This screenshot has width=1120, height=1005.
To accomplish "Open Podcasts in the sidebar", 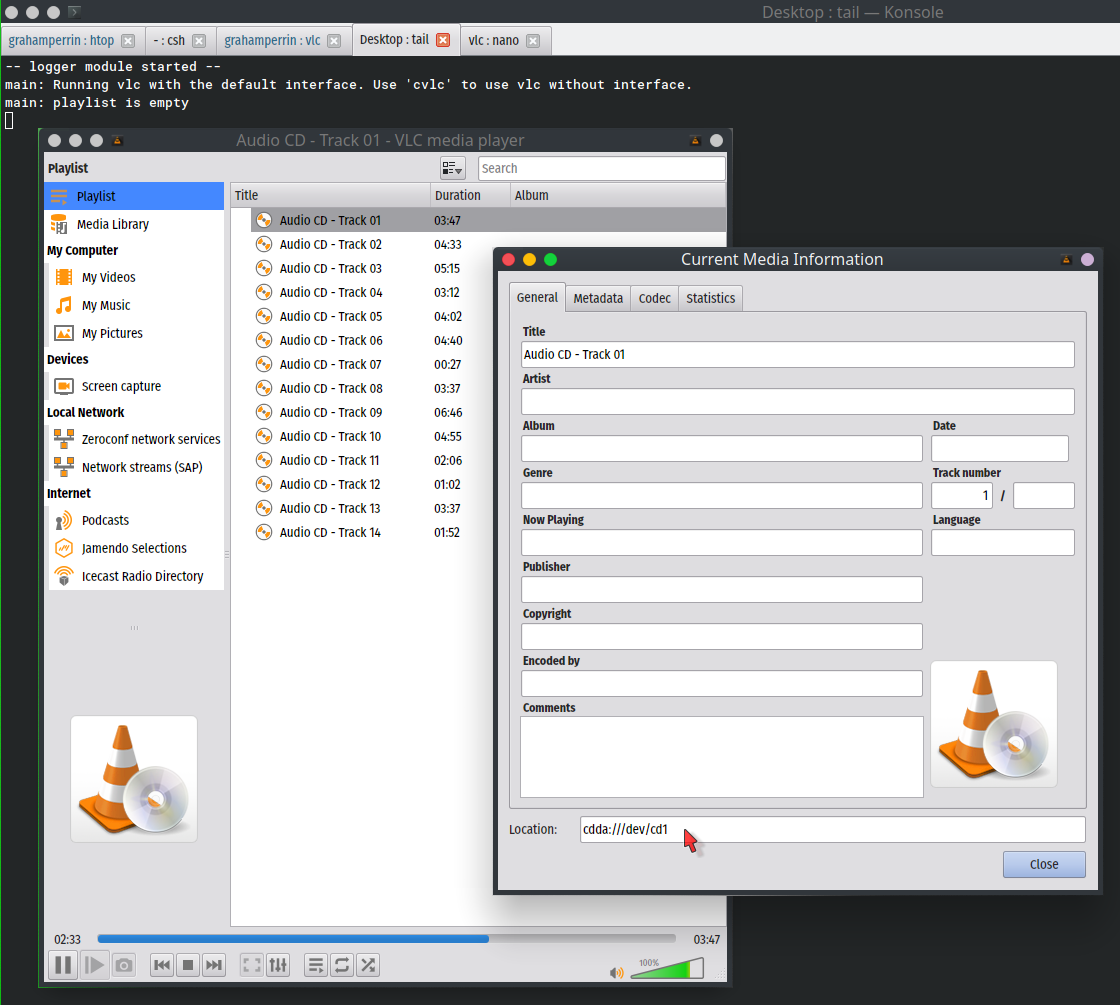I will 105,520.
